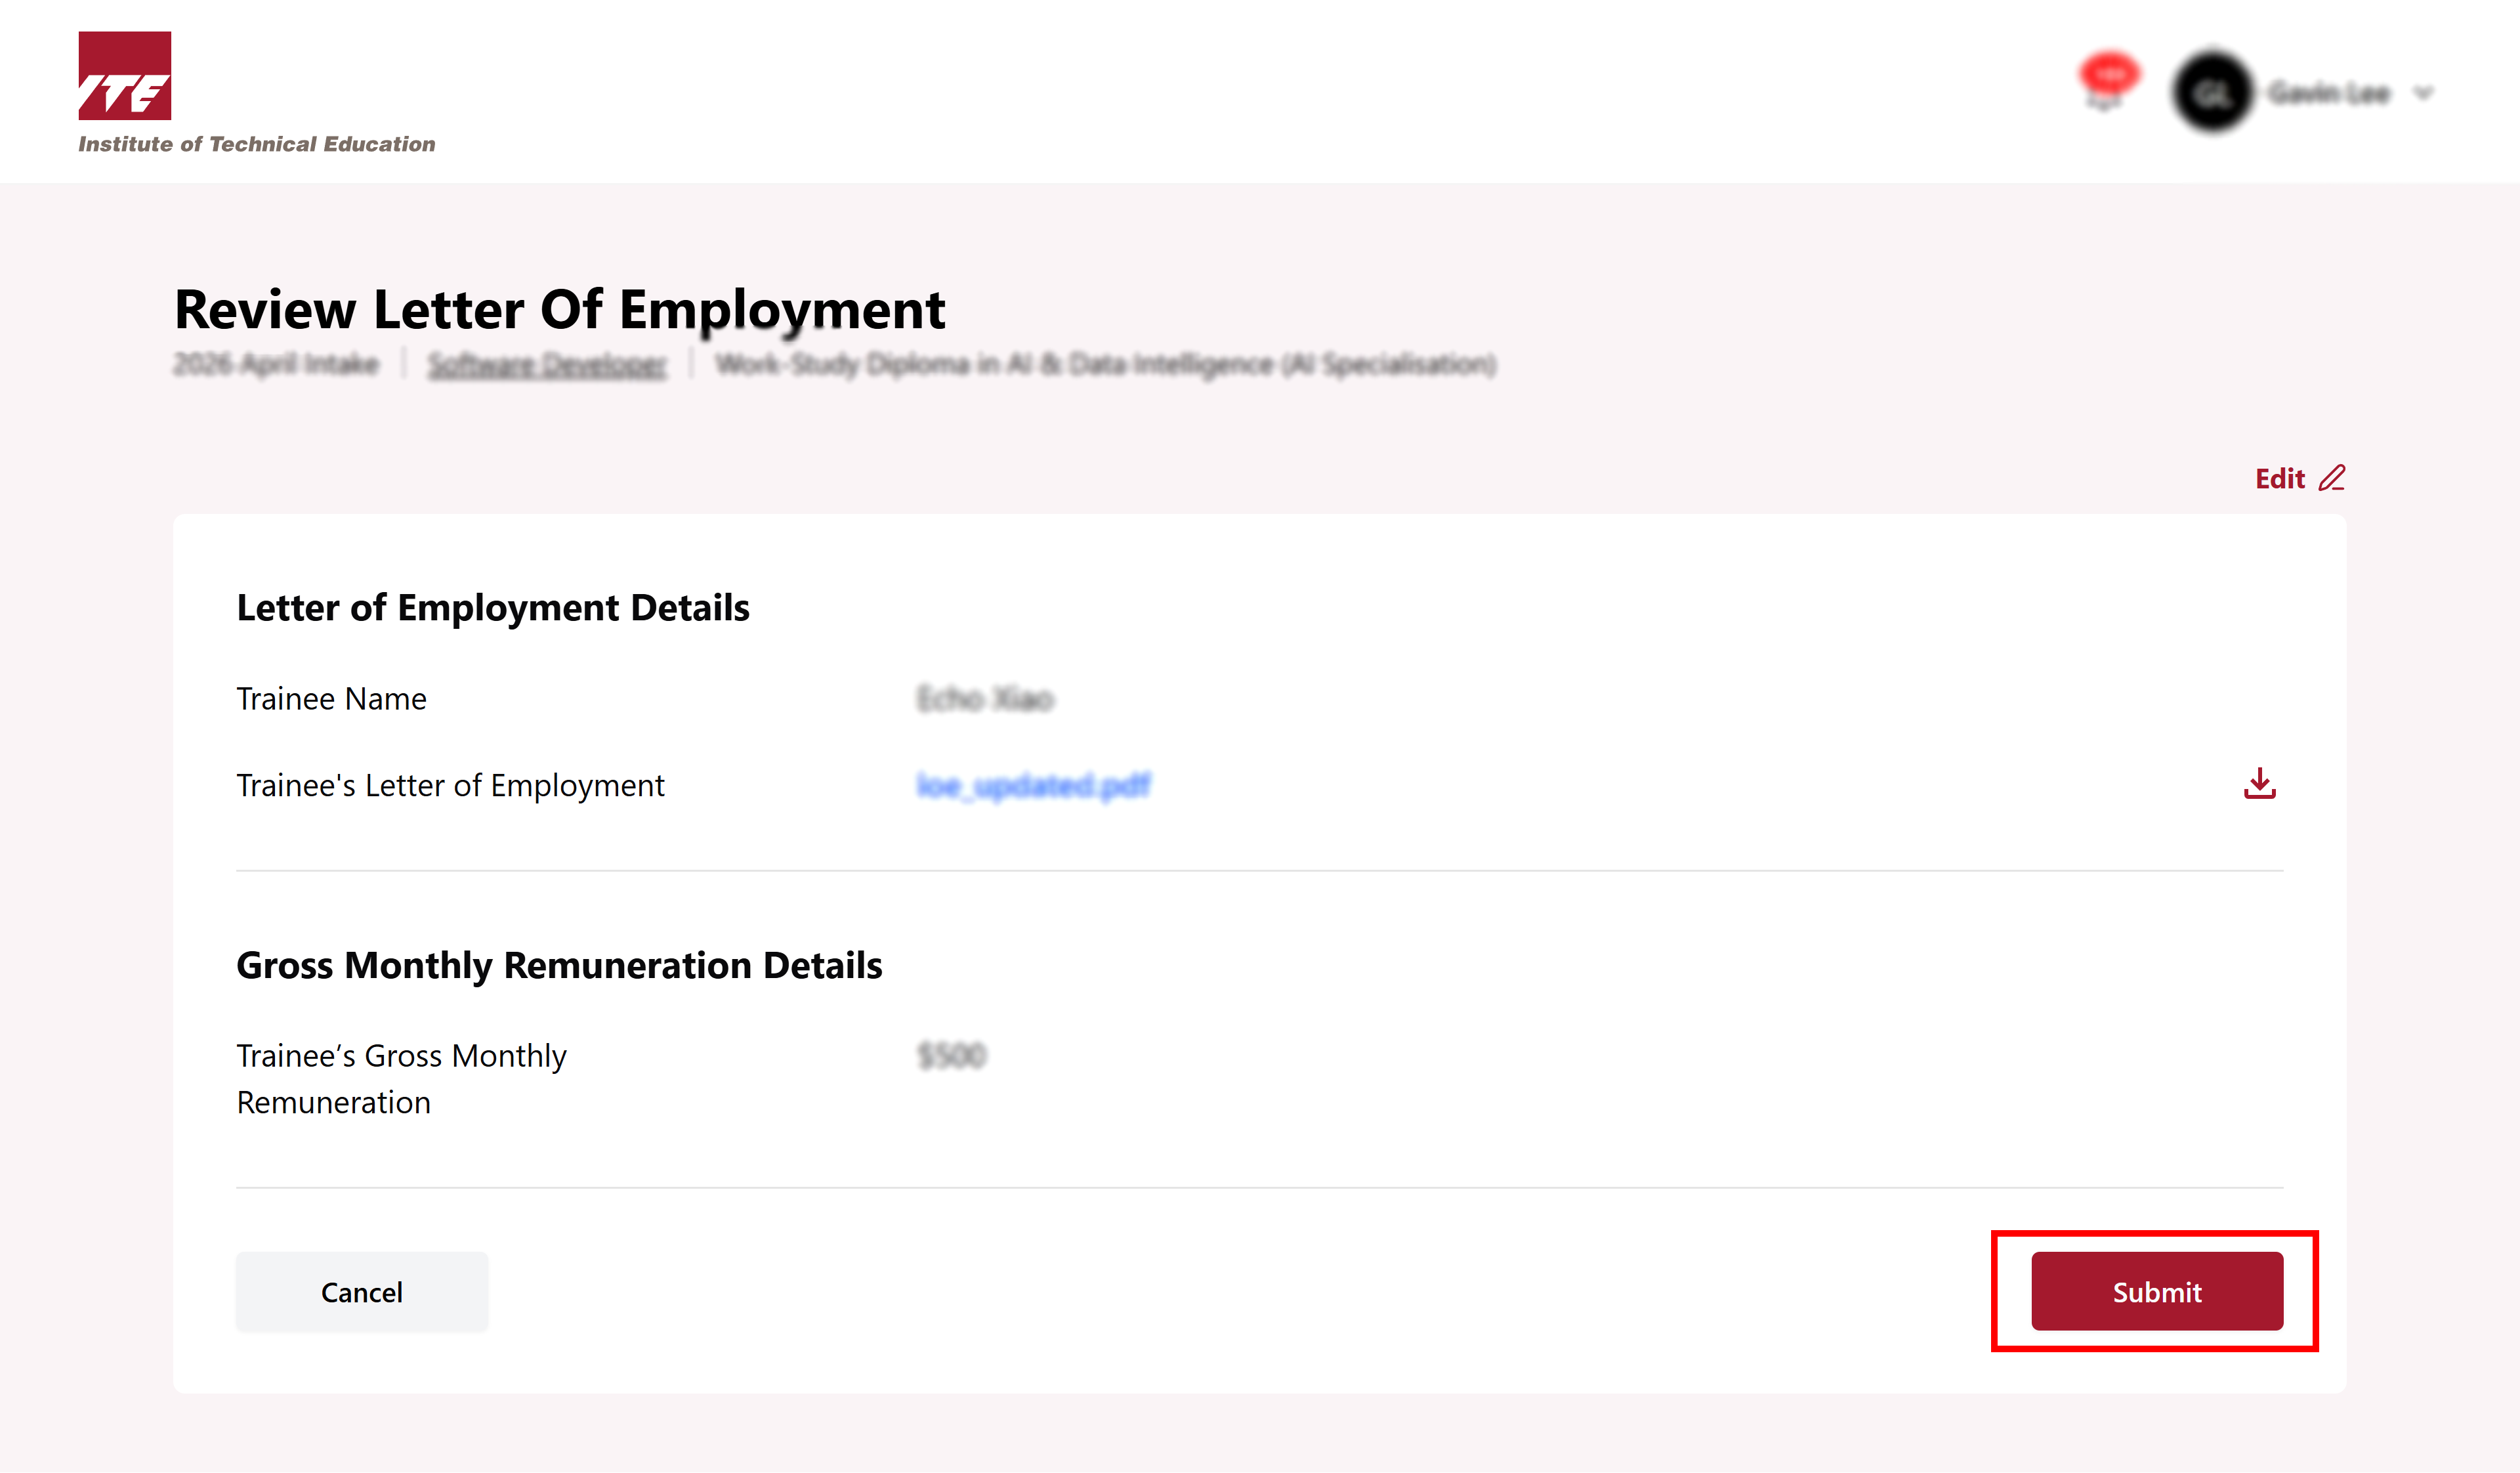Viewport: 2520px width, 1473px height.
Task: Click the Work-Study Diploma course text
Action: 1105,364
